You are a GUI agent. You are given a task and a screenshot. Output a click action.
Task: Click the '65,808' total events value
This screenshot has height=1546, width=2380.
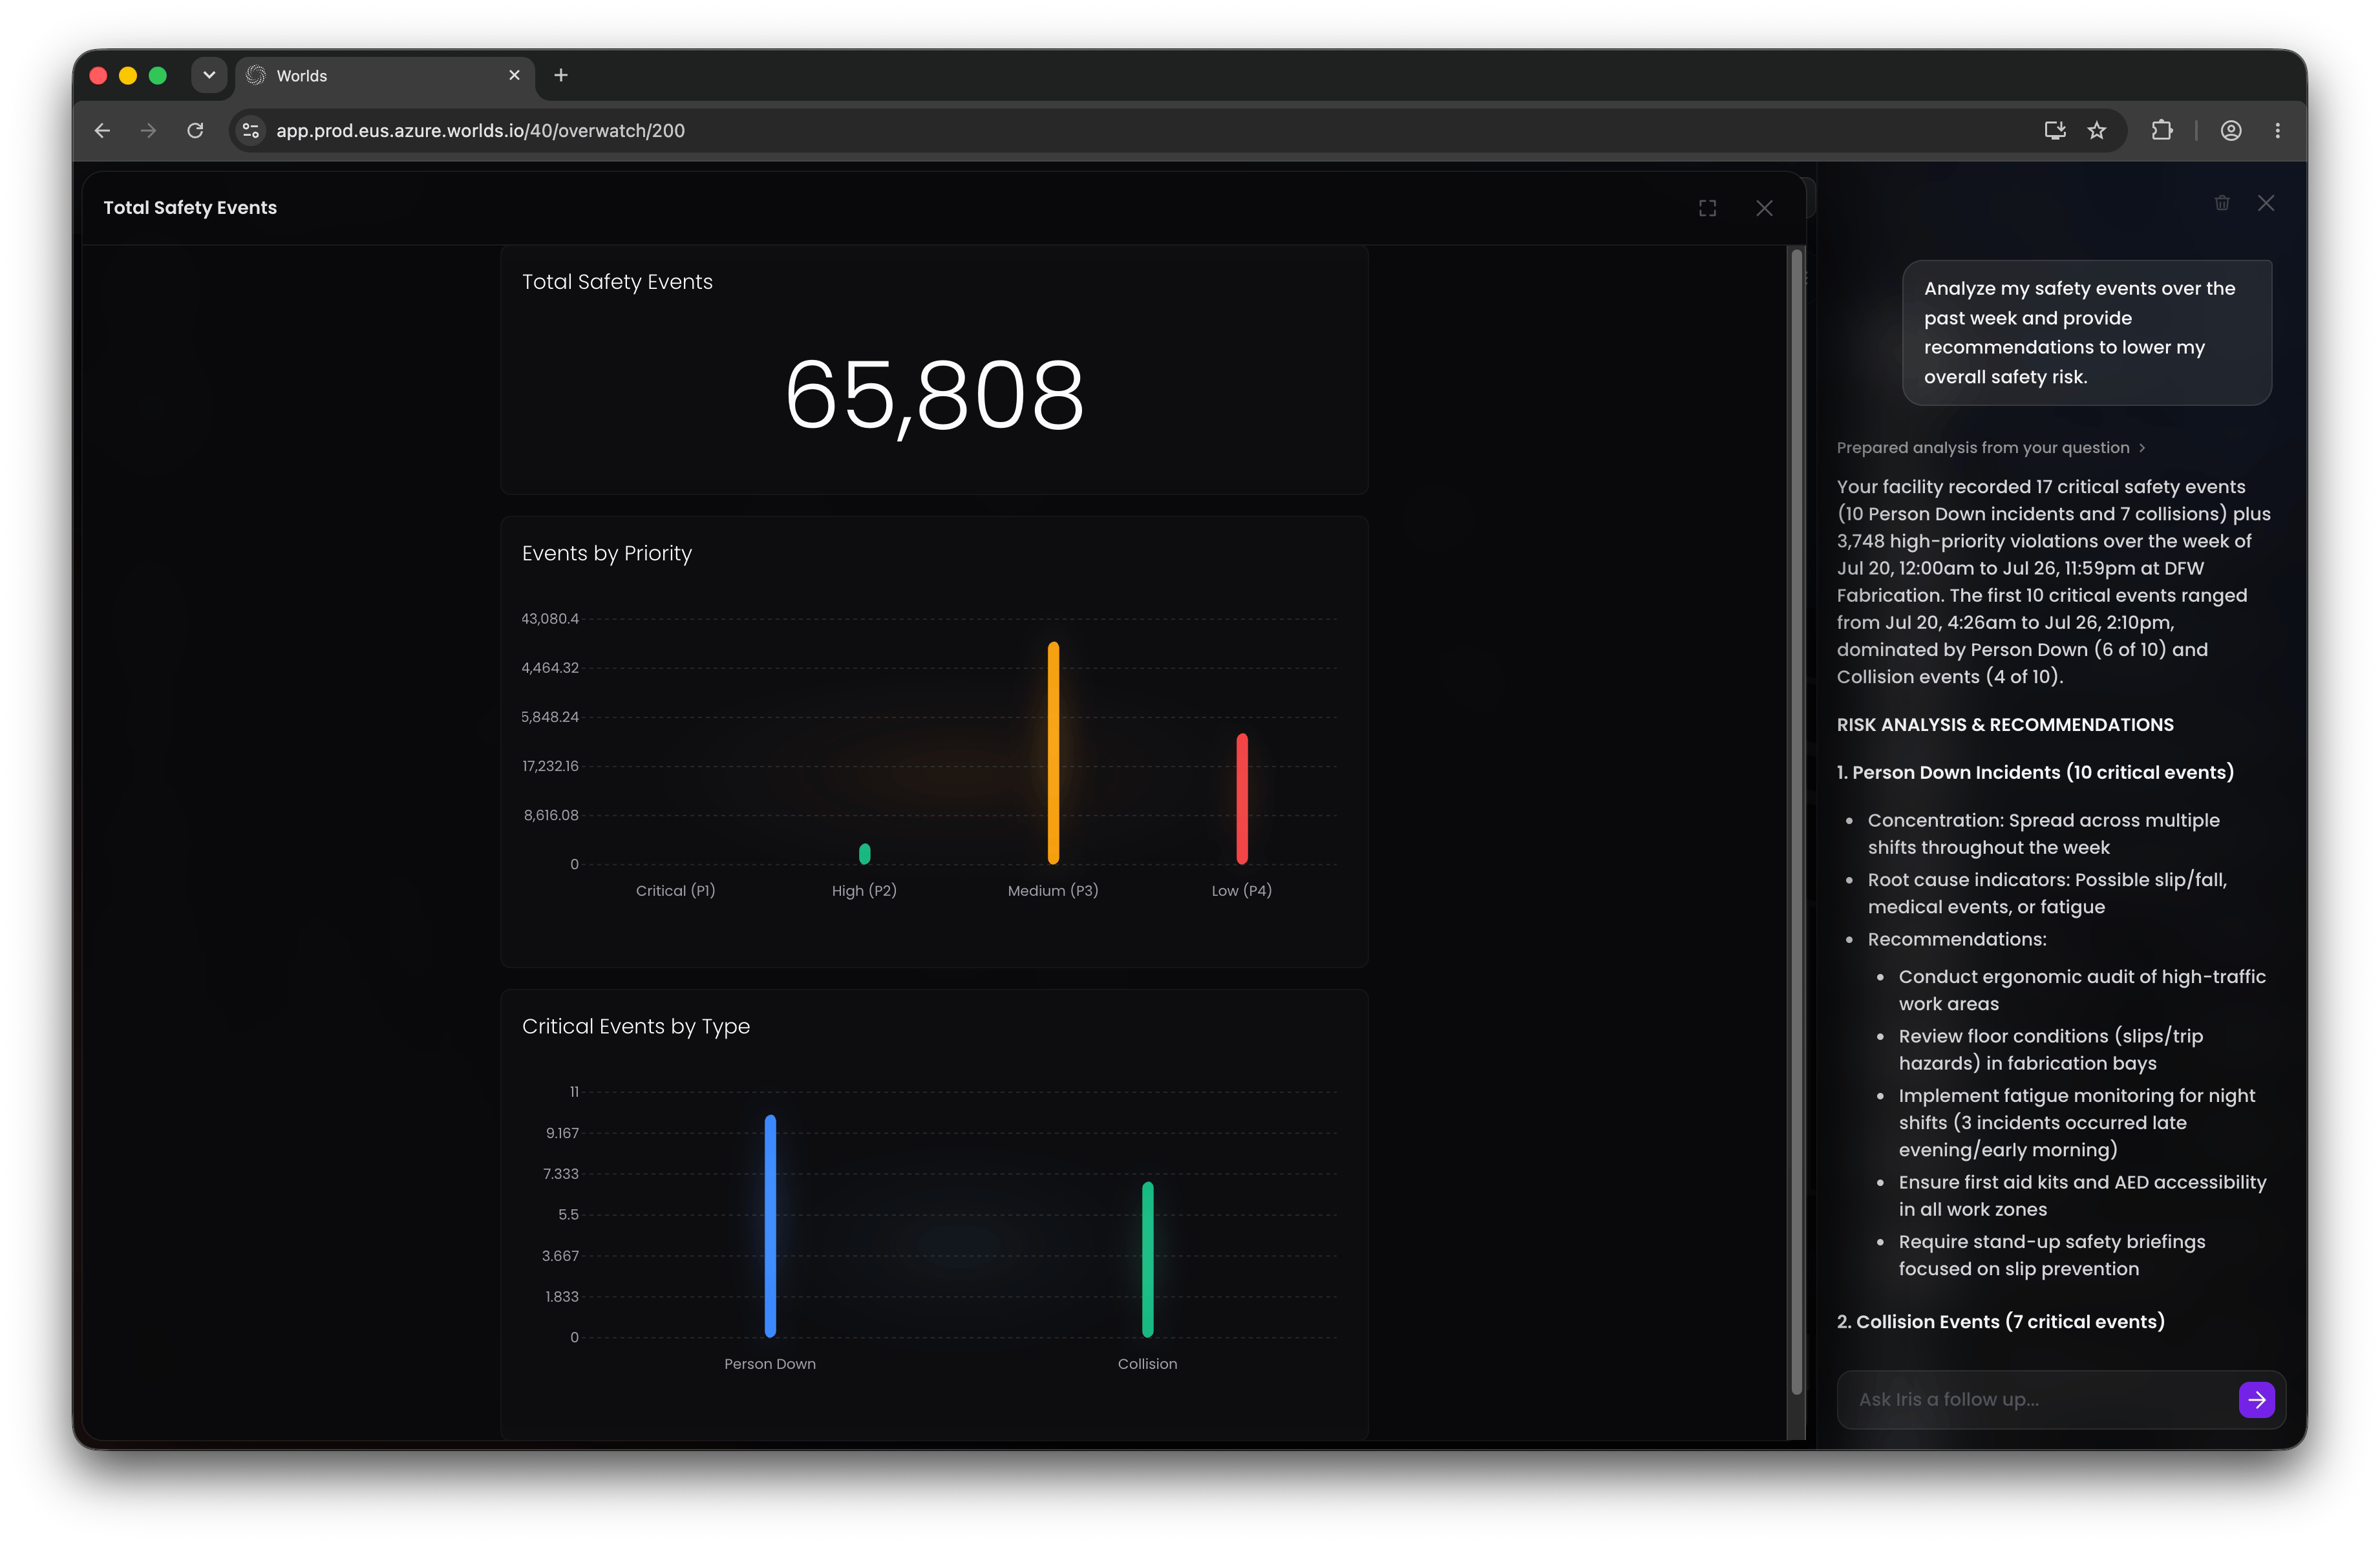point(934,396)
